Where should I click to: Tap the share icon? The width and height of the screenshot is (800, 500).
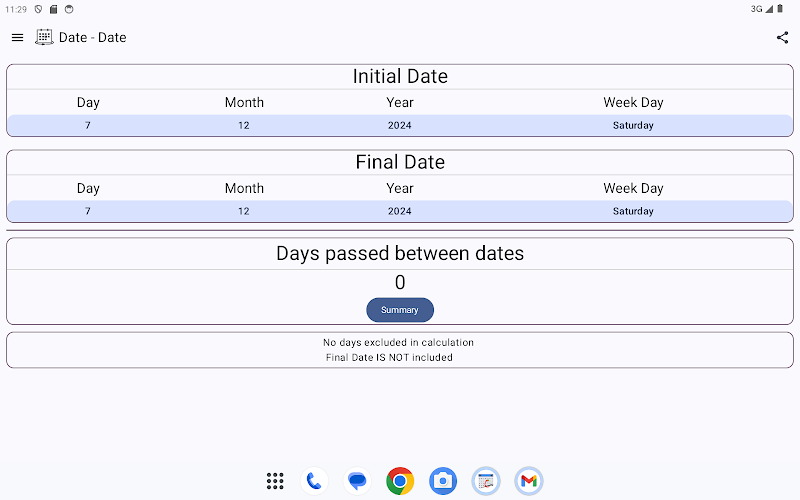[782, 37]
